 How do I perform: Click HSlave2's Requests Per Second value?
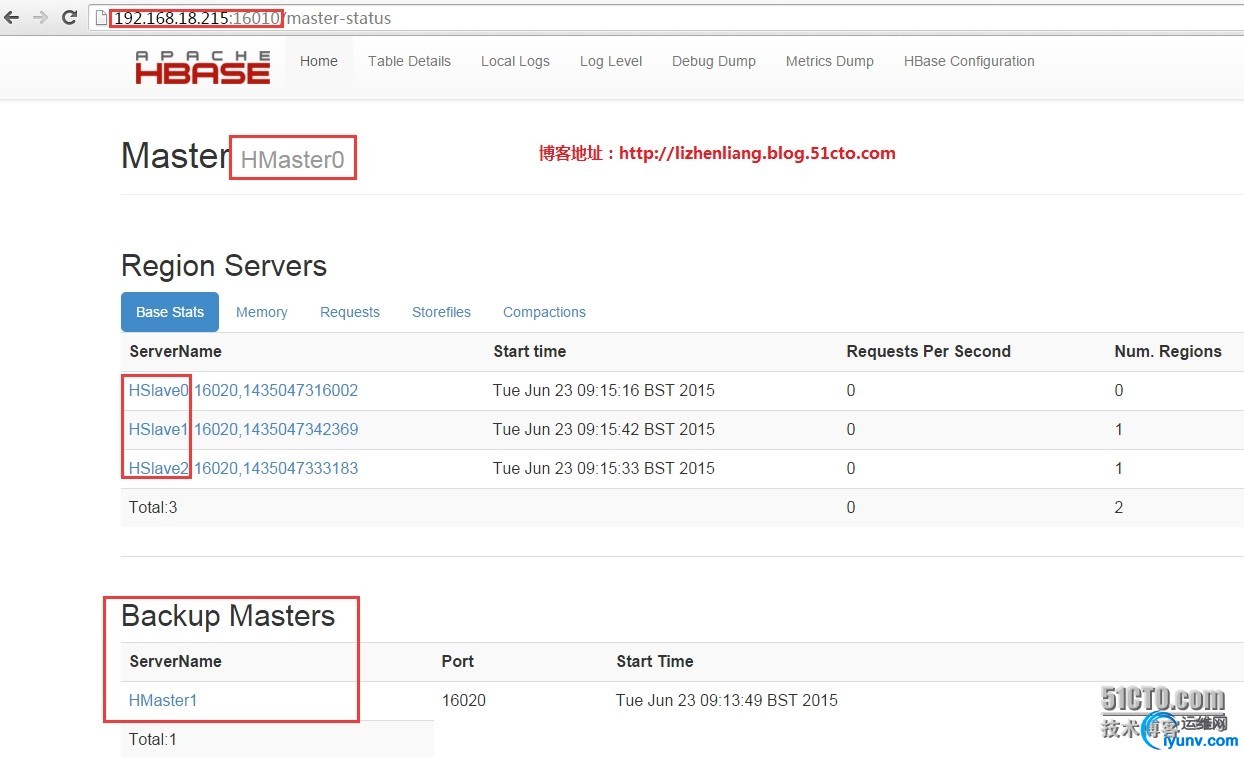click(851, 468)
